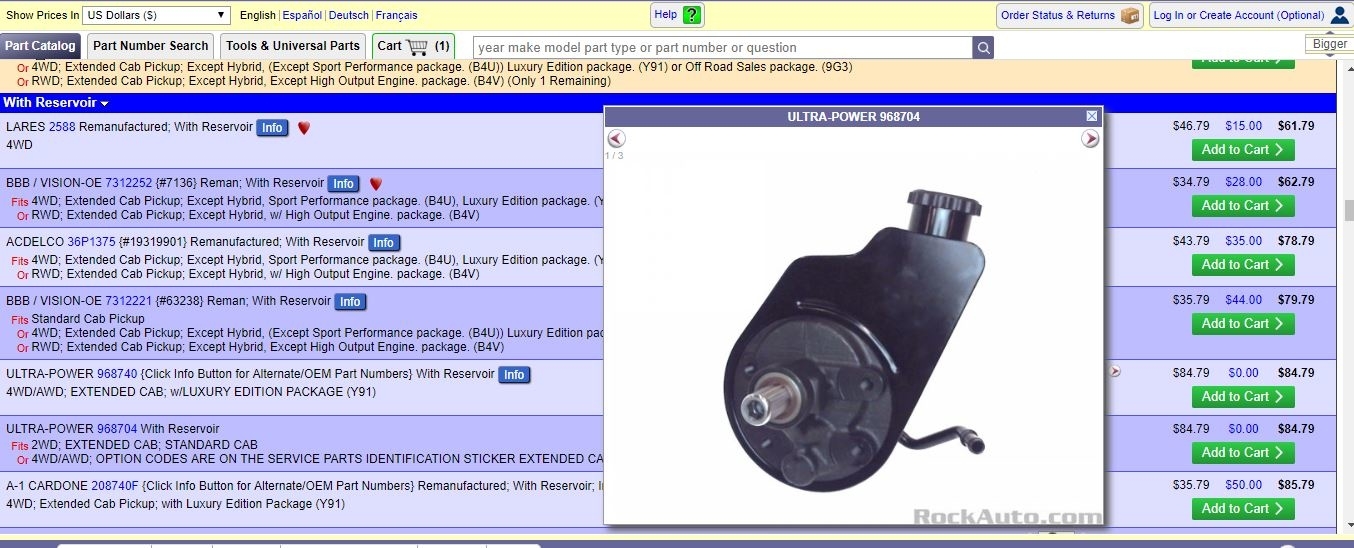The width and height of the screenshot is (1354, 548).
Task: Close the ULTRA-POWER 968704 image popup
Action: pyautogui.click(x=1092, y=116)
